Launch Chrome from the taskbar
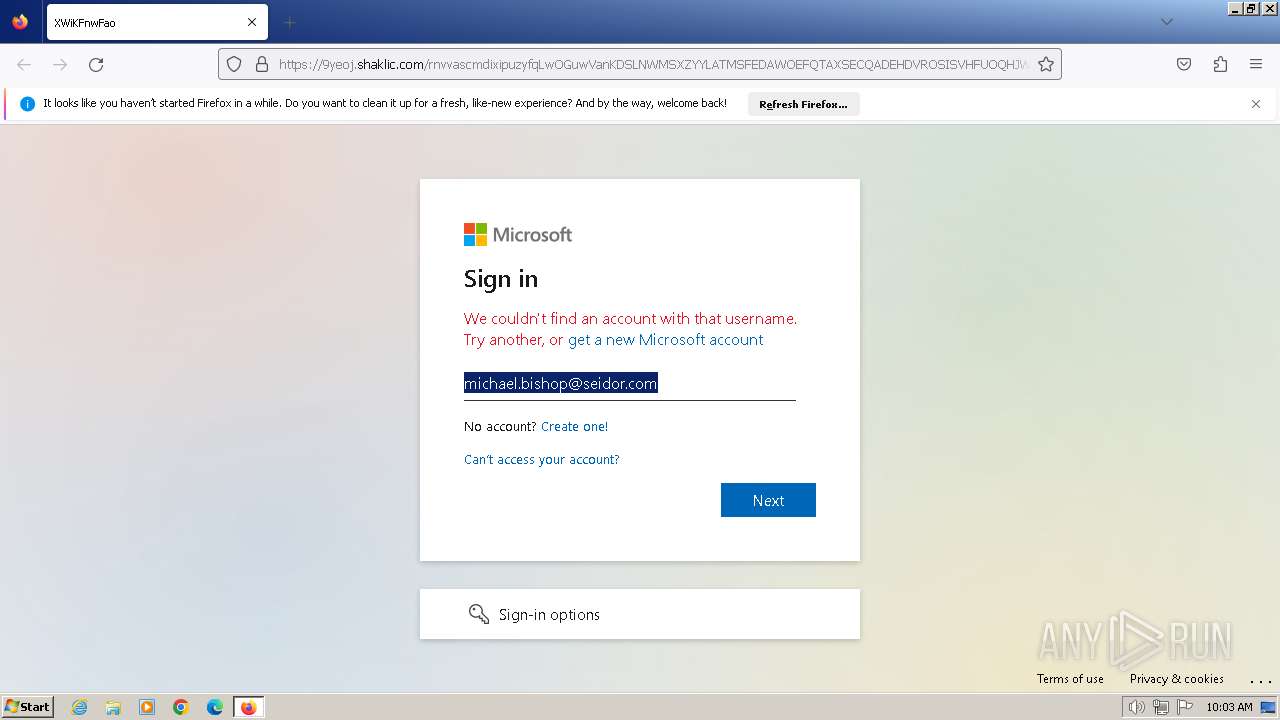Image resolution: width=1280 pixels, height=720 pixels. [x=181, y=707]
